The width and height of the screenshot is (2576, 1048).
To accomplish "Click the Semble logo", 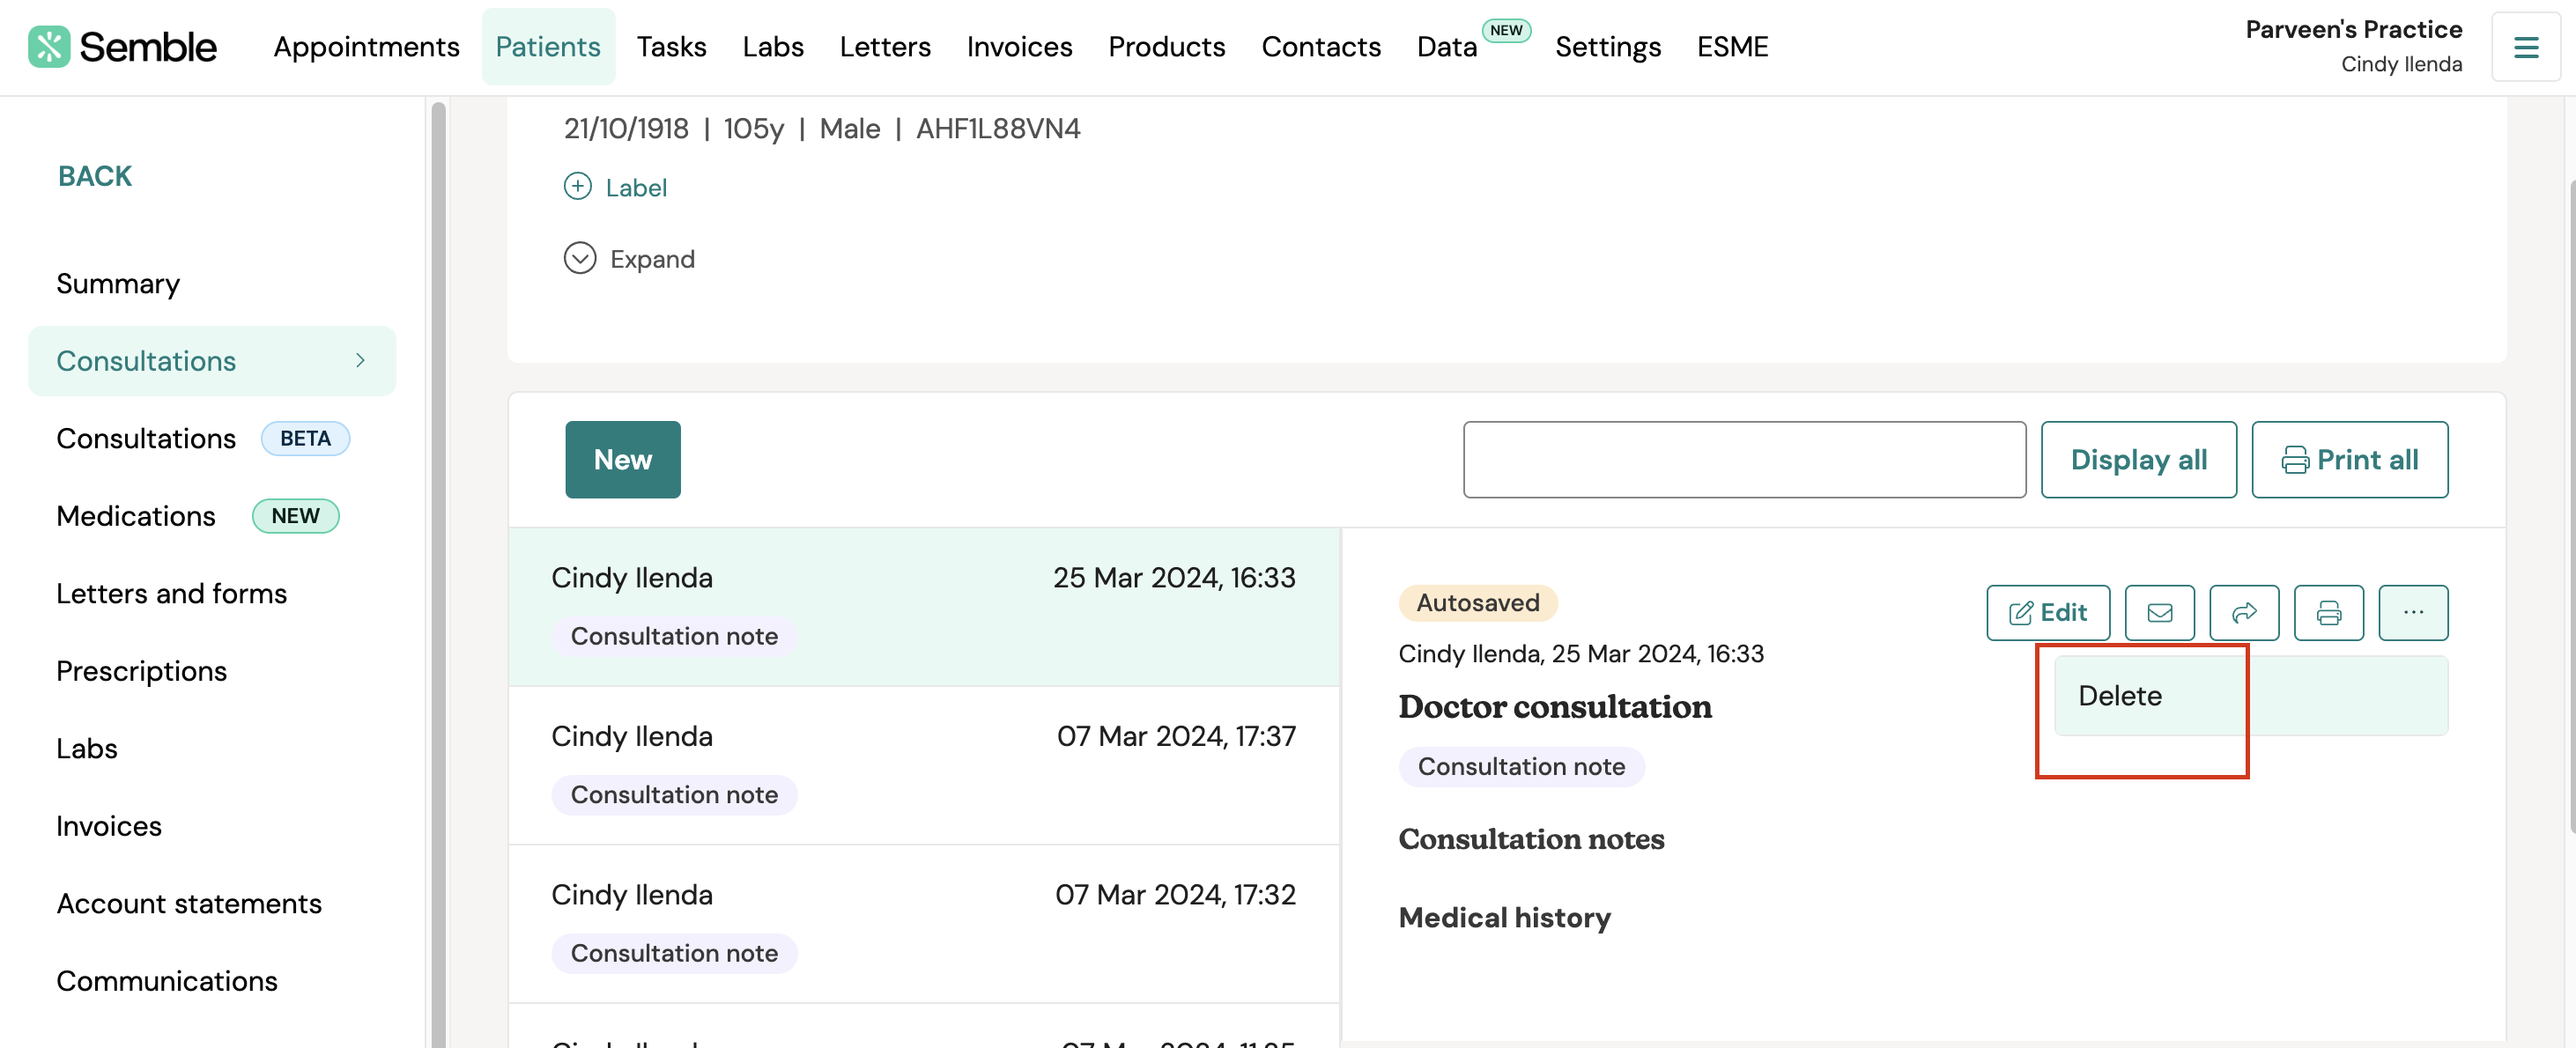I will click(x=122, y=47).
